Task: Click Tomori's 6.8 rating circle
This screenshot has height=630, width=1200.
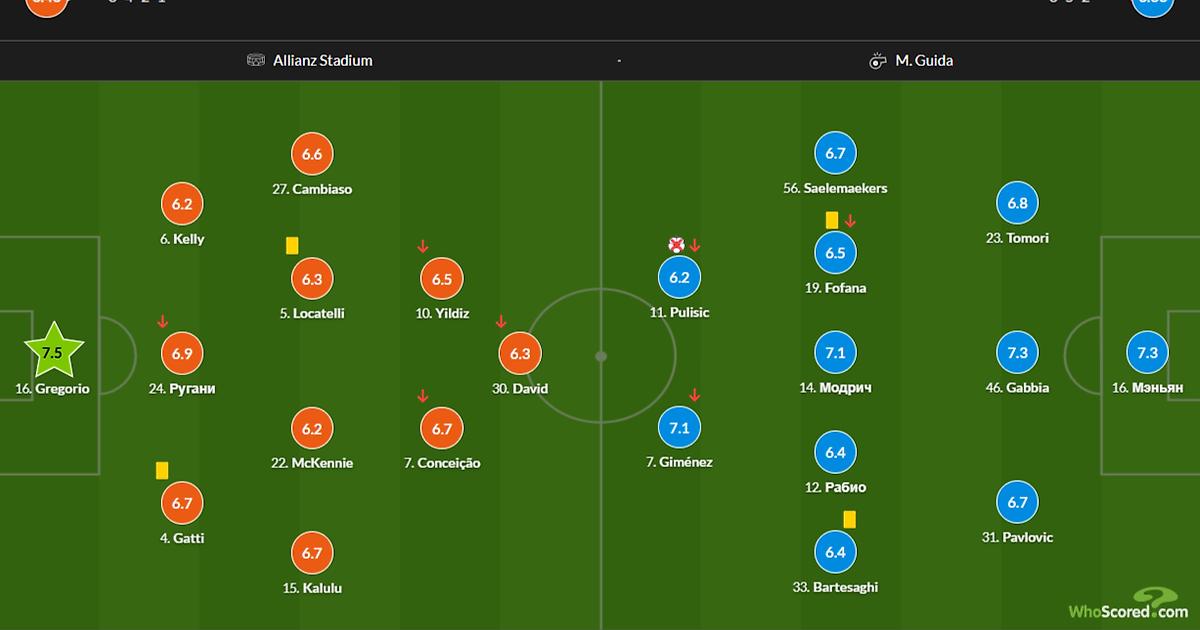Action: pyautogui.click(x=1017, y=203)
